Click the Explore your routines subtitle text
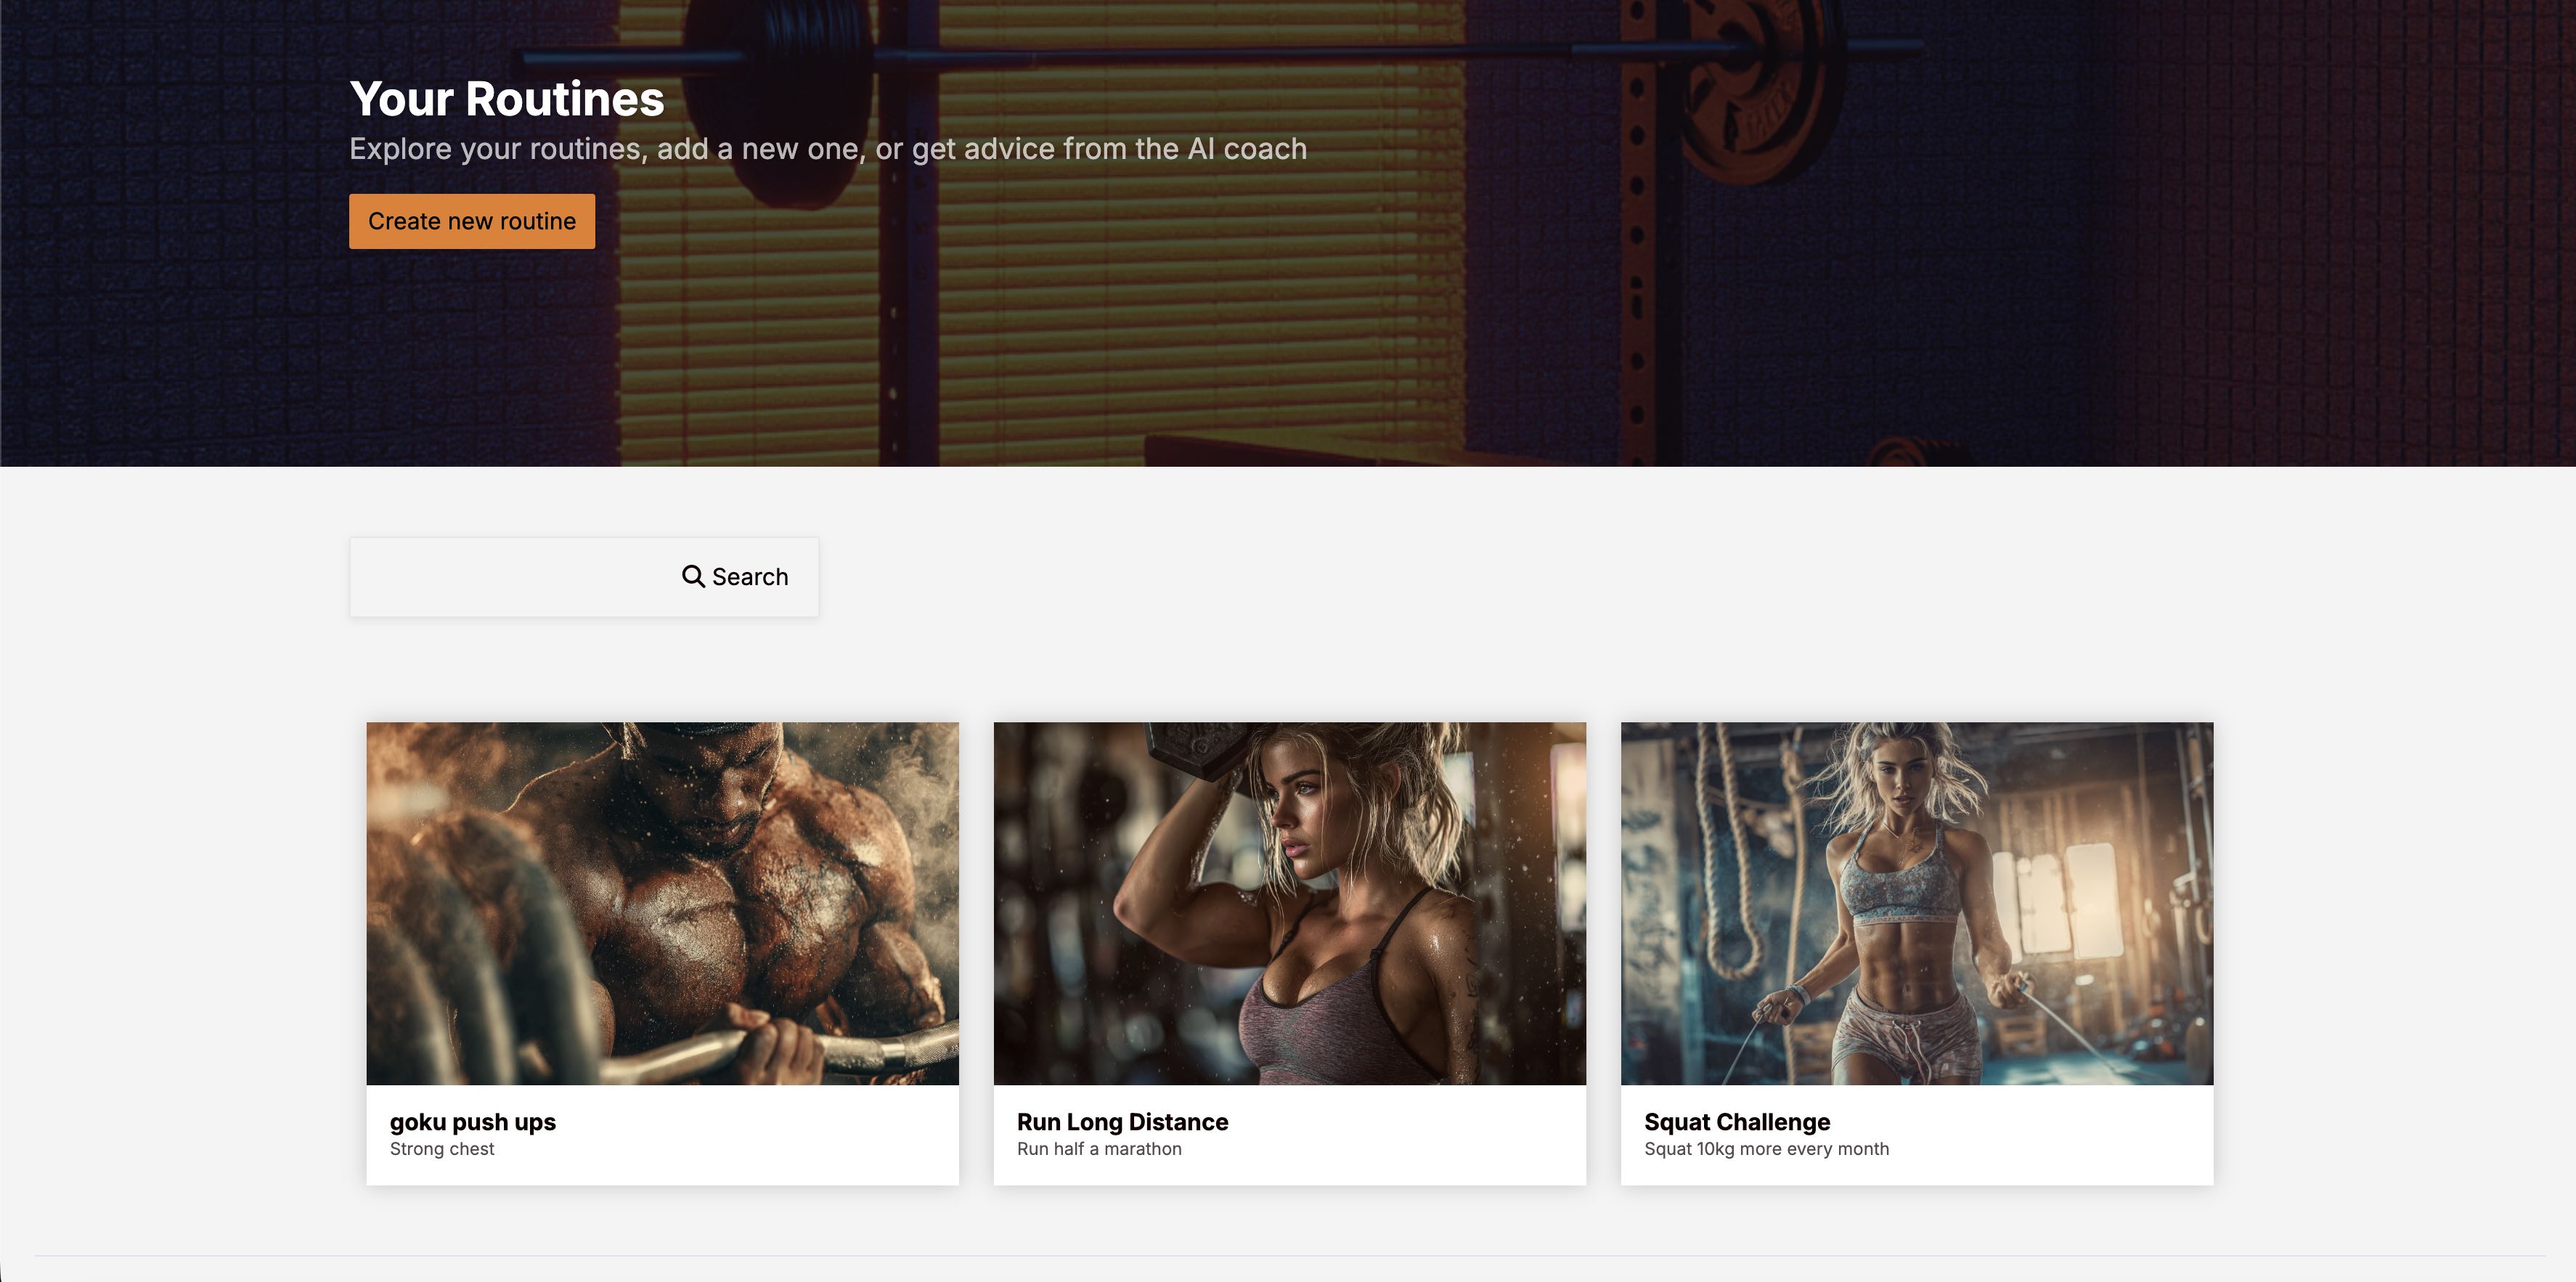 [827, 149]
